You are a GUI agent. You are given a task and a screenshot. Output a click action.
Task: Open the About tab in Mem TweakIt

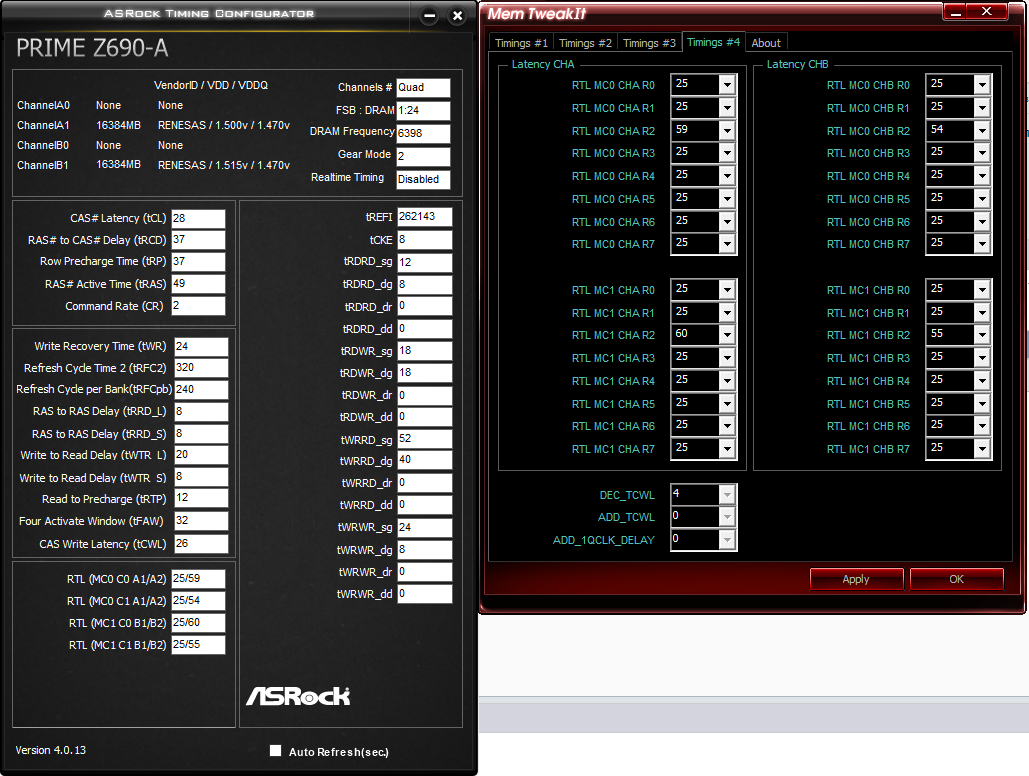(766, 43)
